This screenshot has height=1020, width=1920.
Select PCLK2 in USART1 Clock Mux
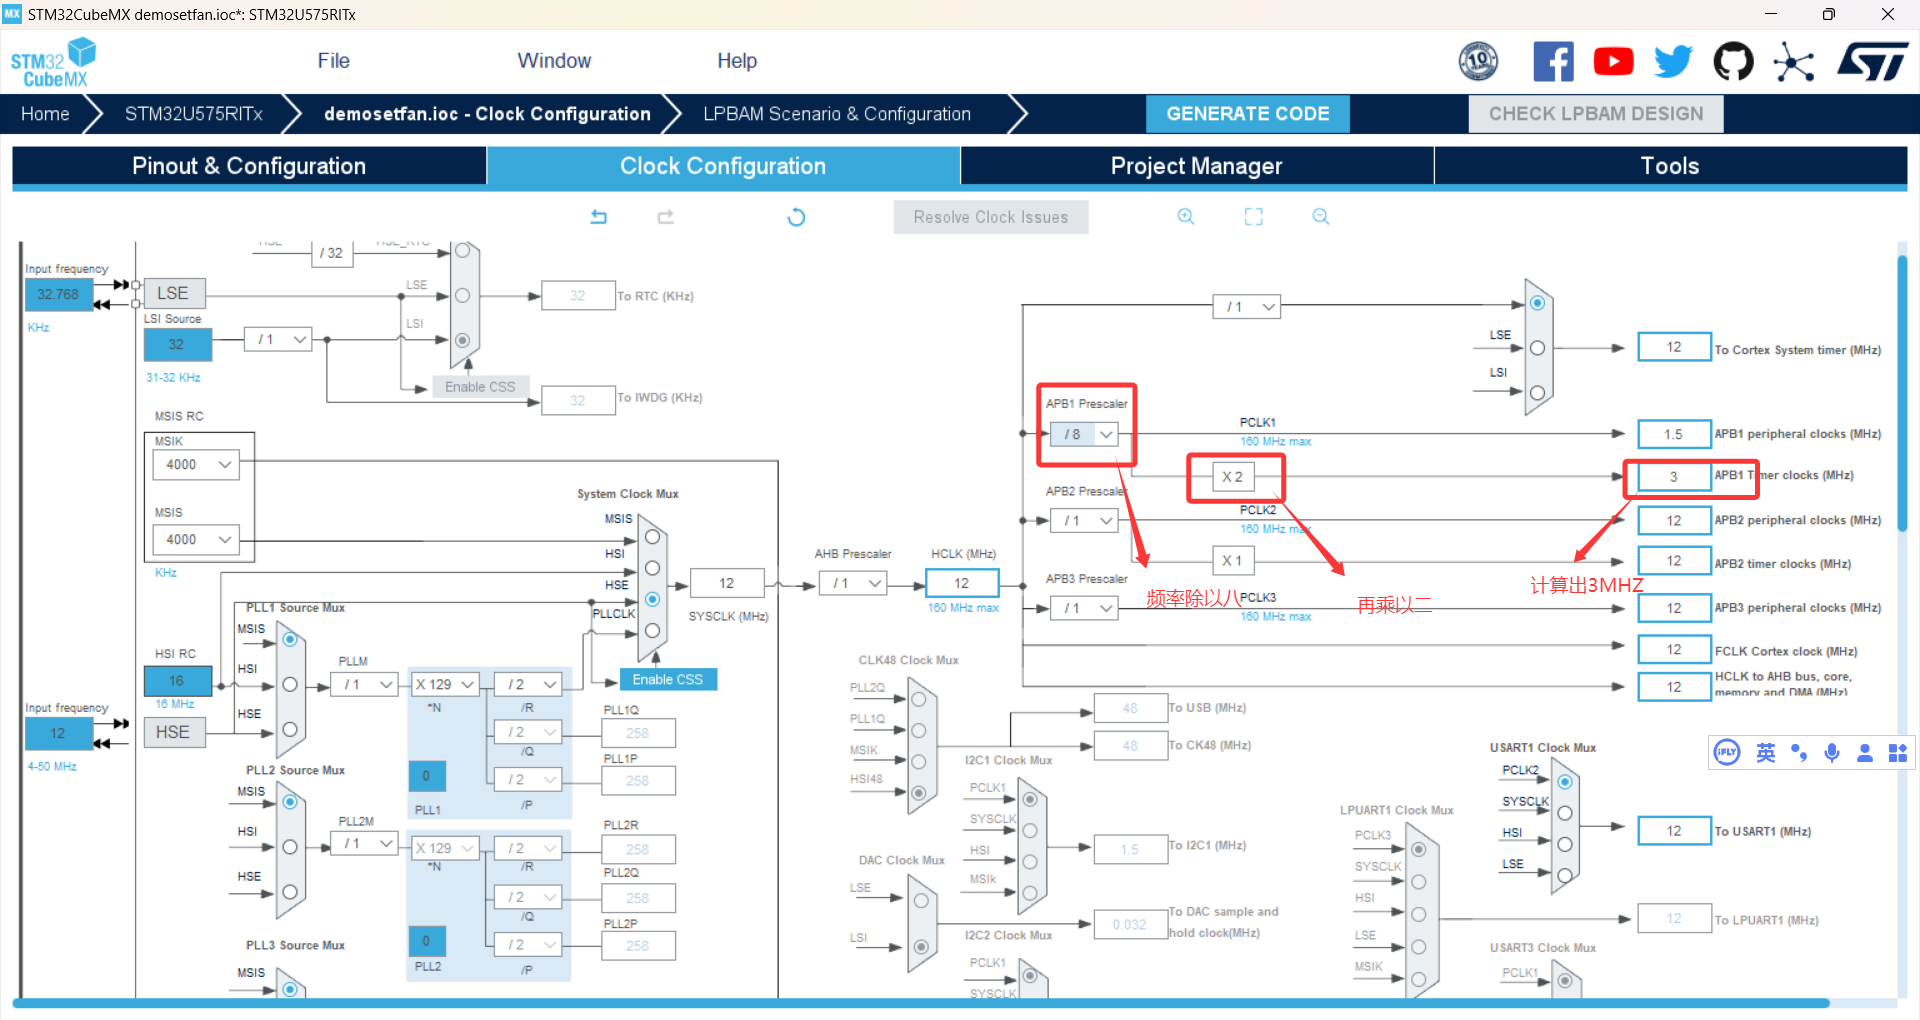1565,782
